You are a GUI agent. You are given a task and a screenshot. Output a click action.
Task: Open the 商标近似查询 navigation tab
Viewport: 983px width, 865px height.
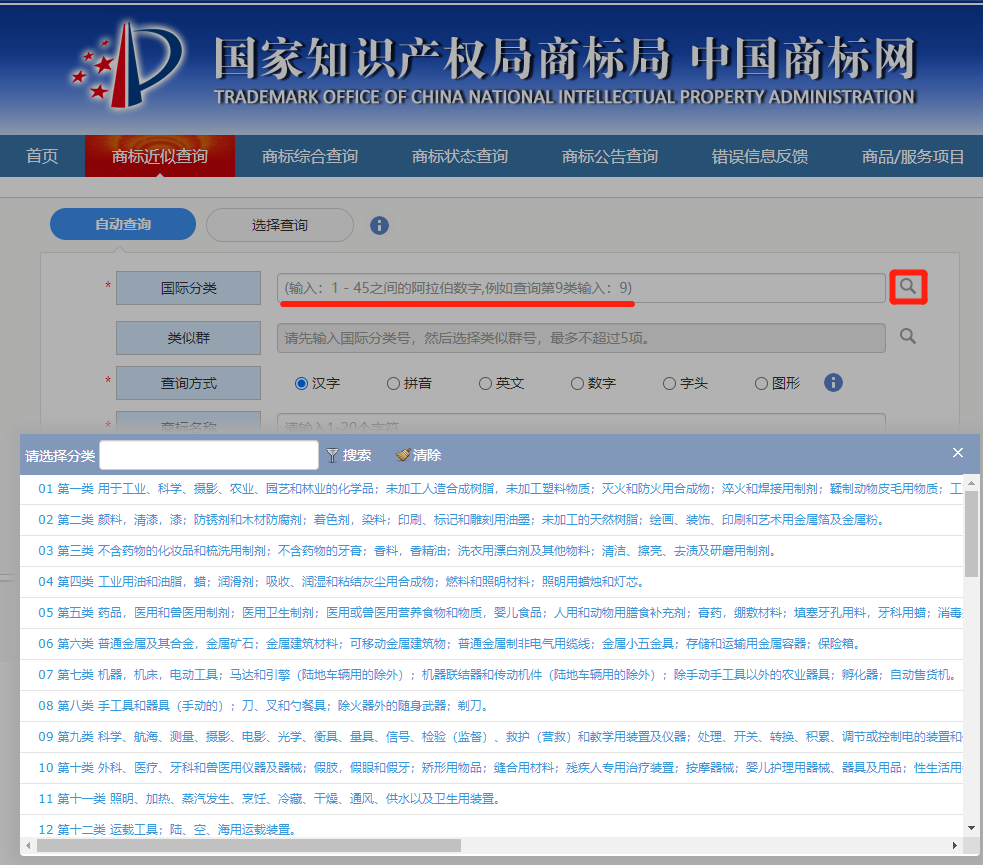(160, 156)
